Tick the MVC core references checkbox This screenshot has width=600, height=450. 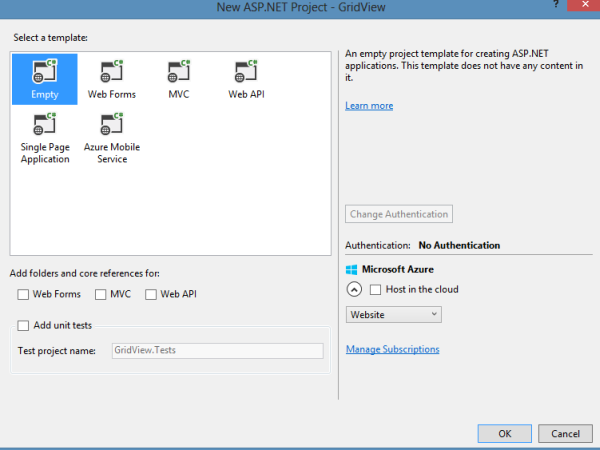coord(101,294)
